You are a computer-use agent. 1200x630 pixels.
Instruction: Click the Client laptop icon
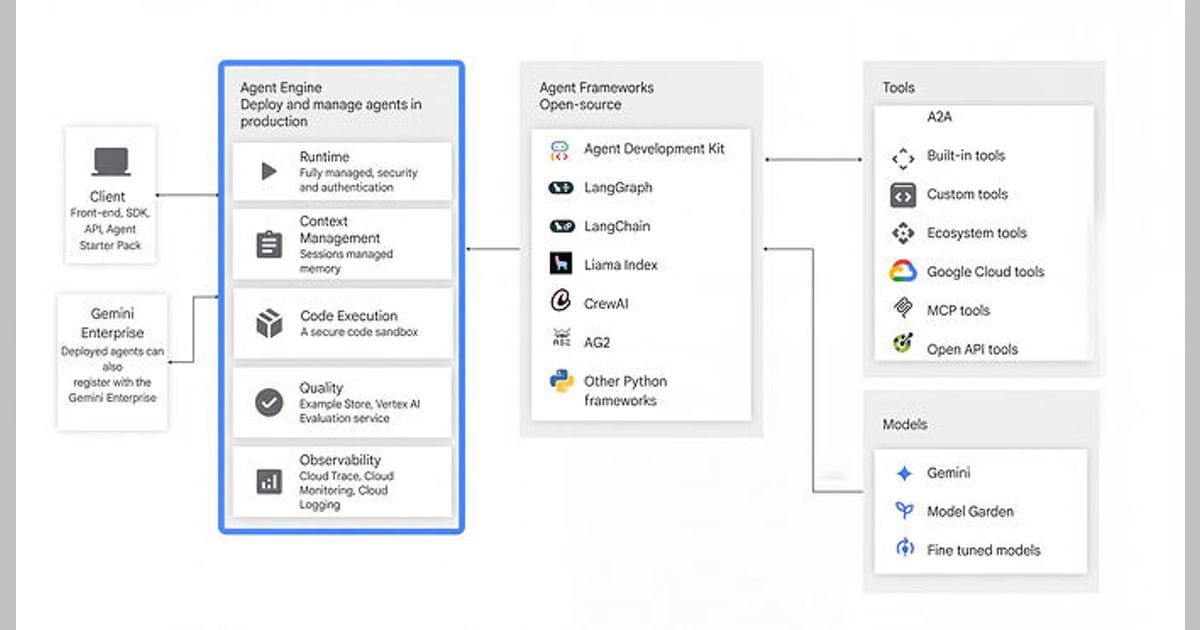110,162
